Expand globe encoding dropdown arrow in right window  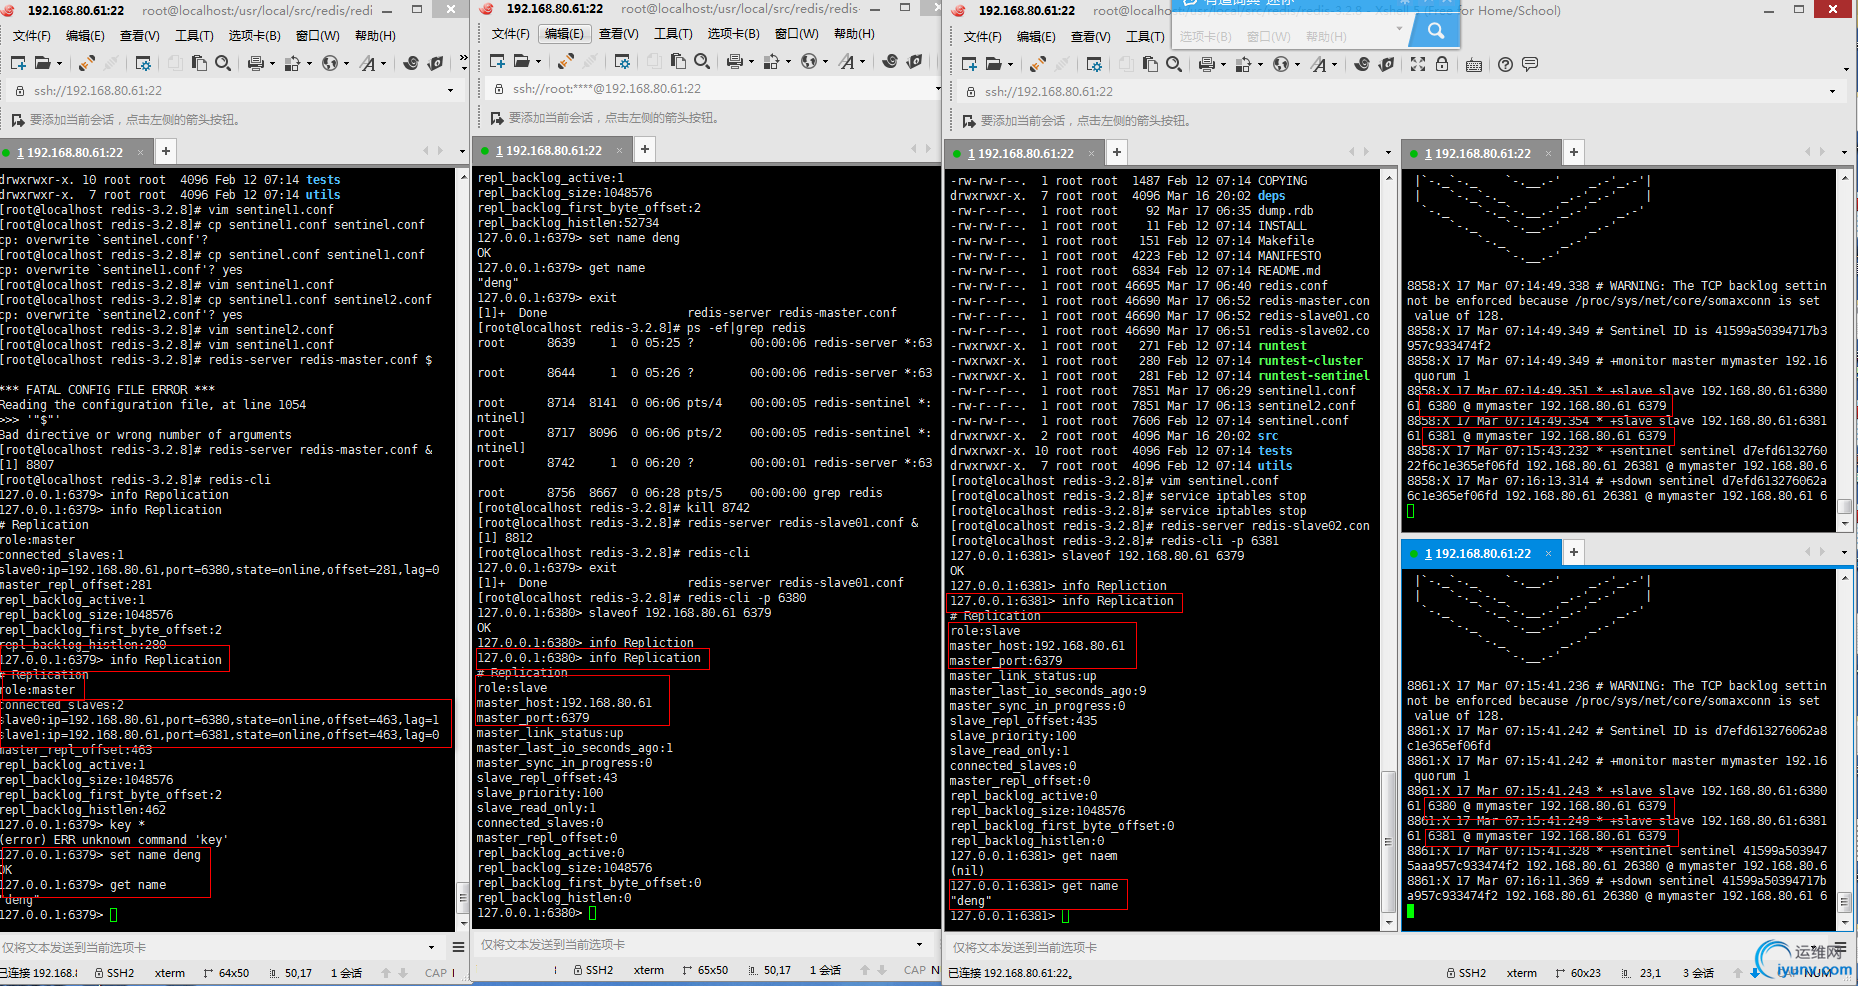[x=1298, y=65]
